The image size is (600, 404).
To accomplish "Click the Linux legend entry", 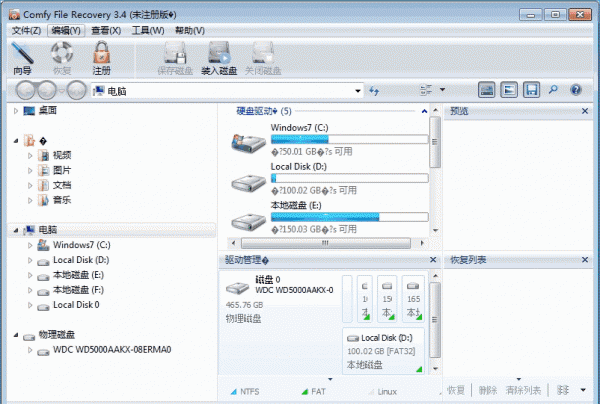I will coord(383,392).
